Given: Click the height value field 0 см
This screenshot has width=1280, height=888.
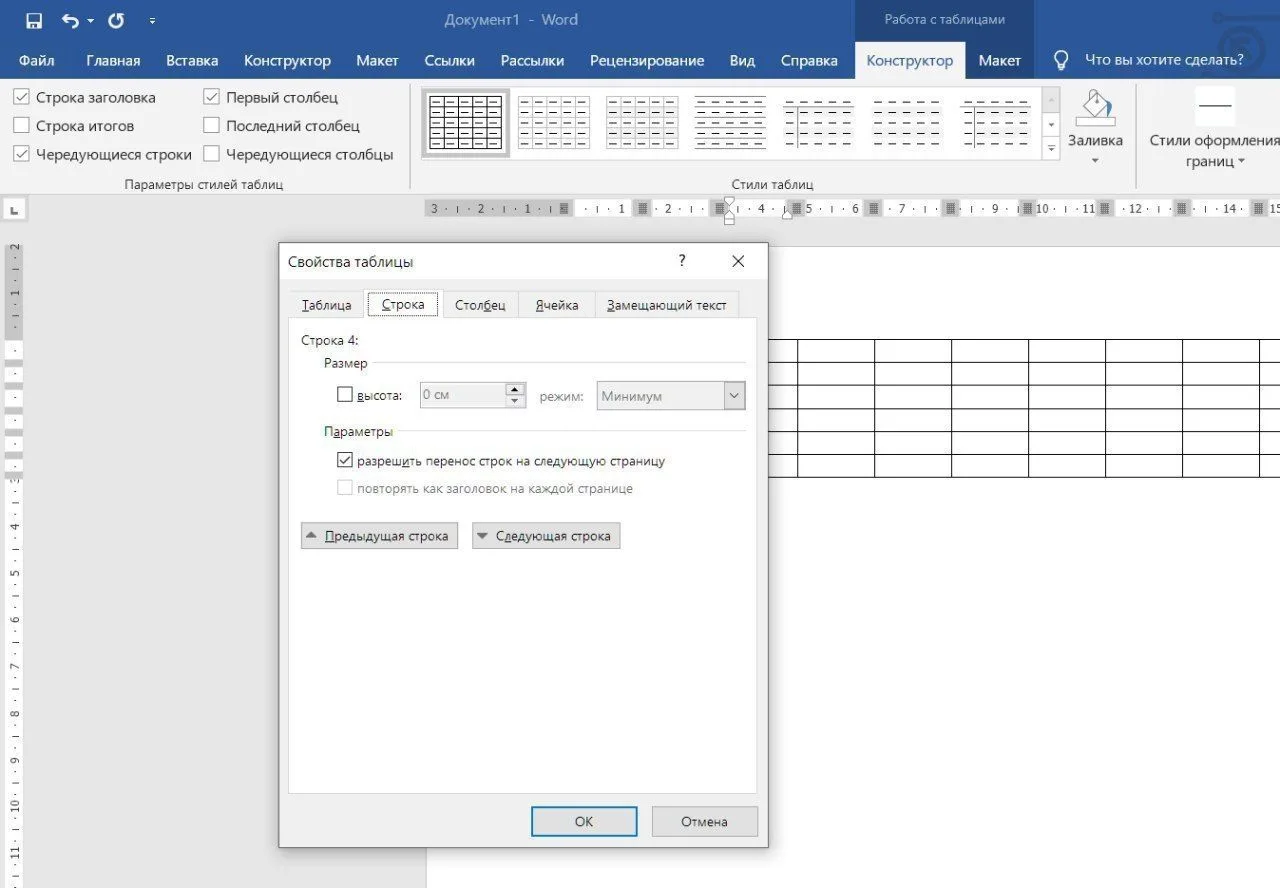Looking at the screenshot, I should coord(462,395).
